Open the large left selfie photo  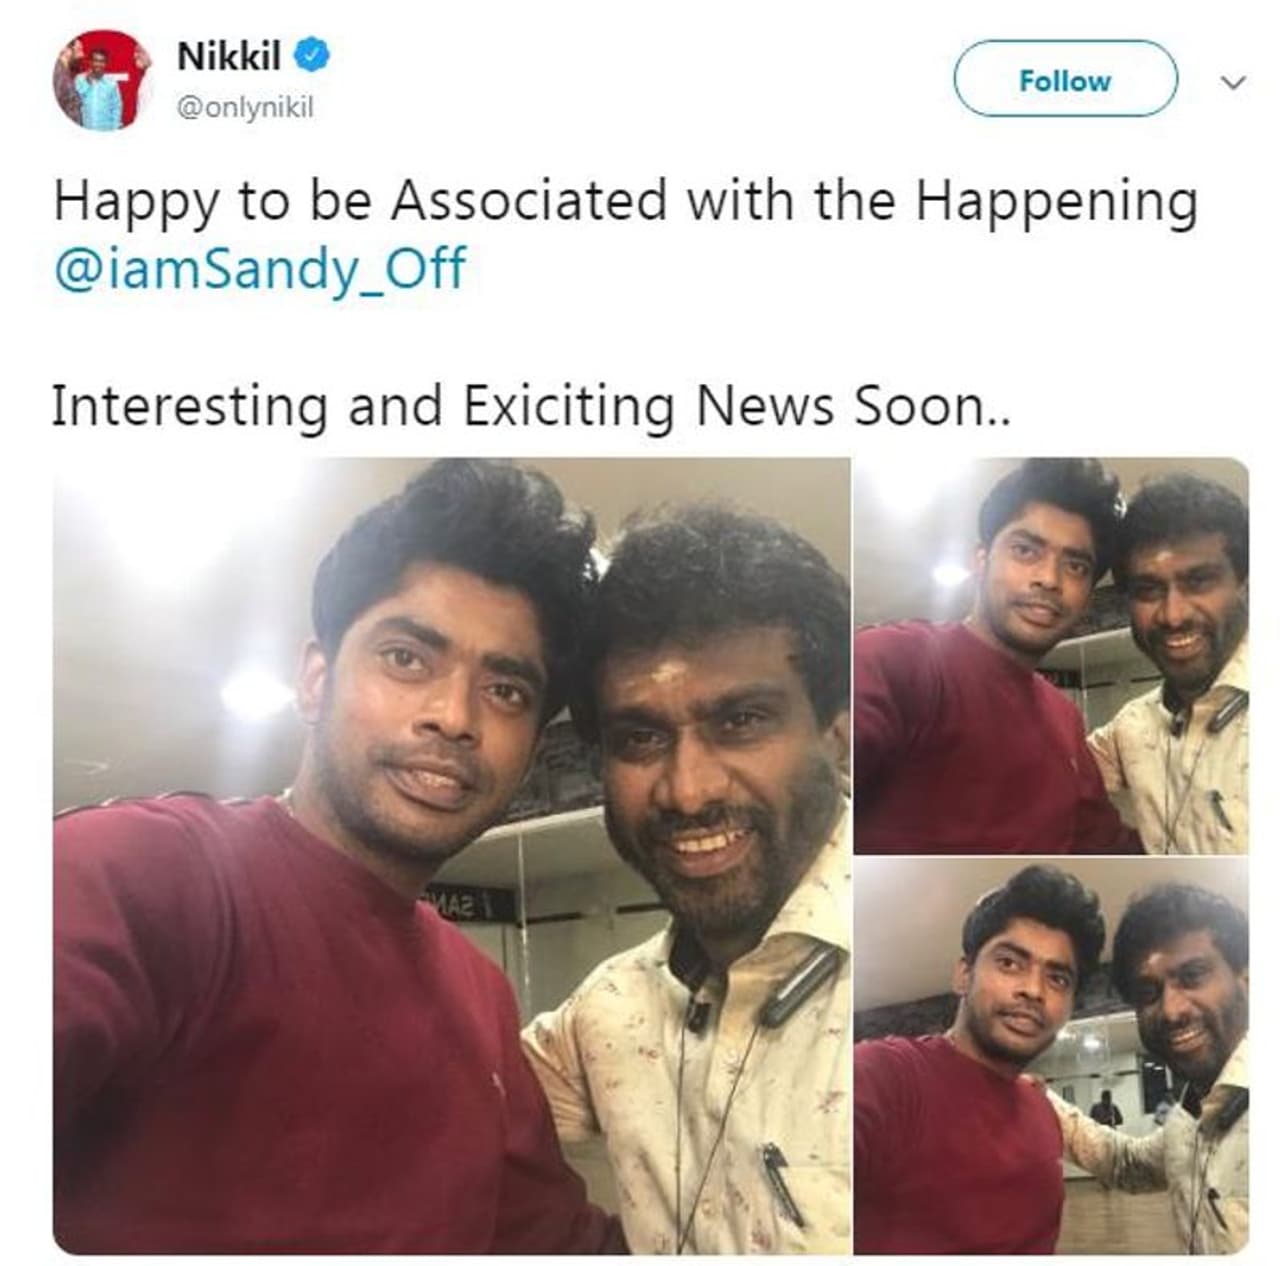(451, 856)
